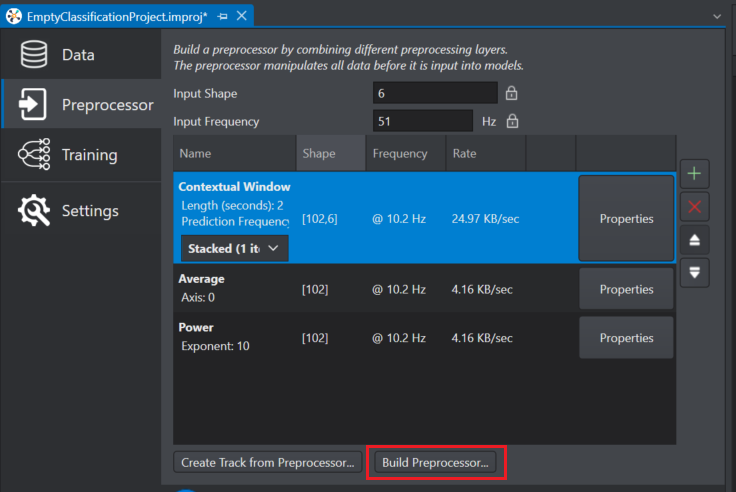Click the Training network icon
This screenshot has width=736, height=492.
pyautogui.click(x=34, y=154)
